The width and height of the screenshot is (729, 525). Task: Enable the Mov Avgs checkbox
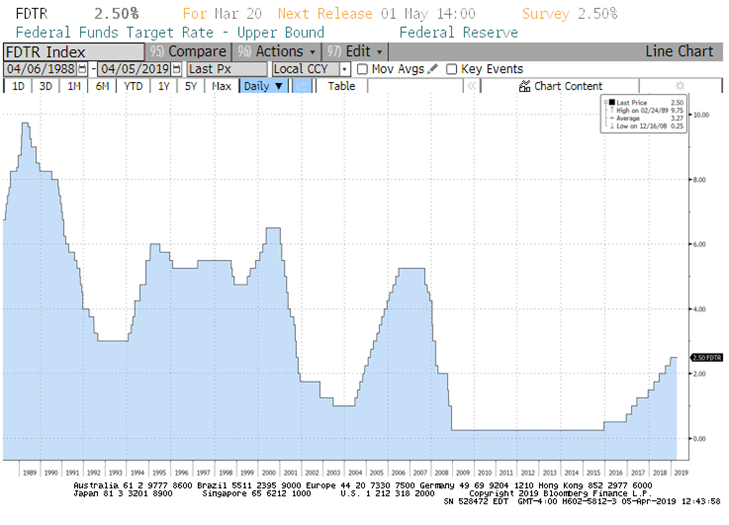362,69
